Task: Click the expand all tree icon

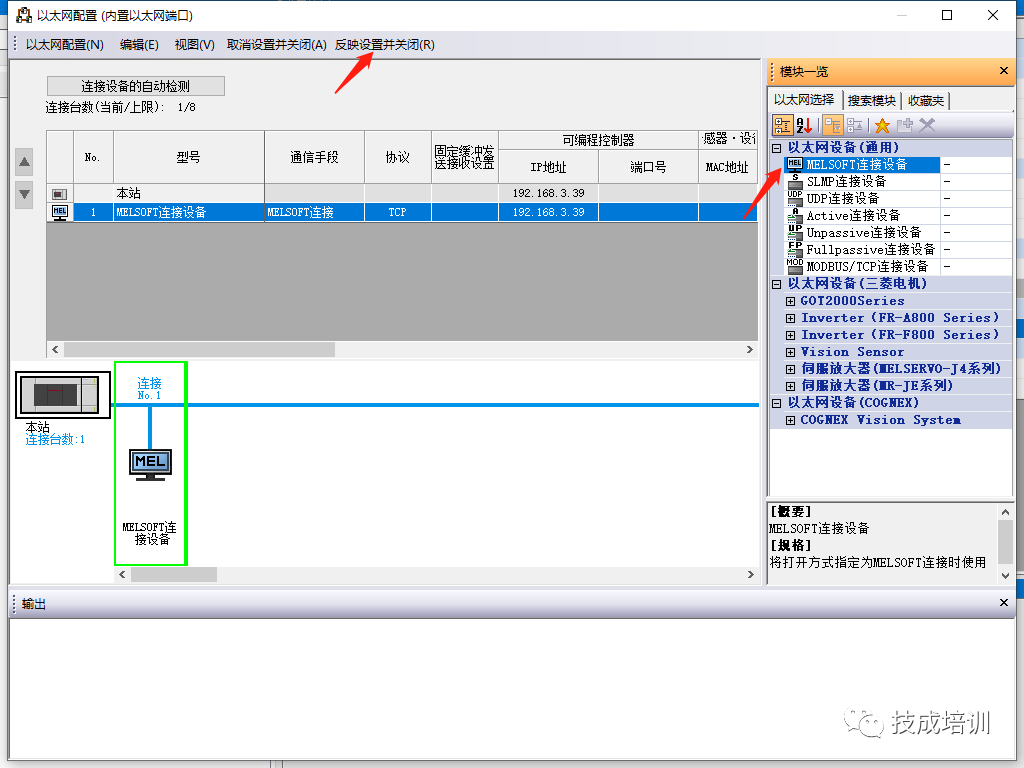Action: (854, 125)
